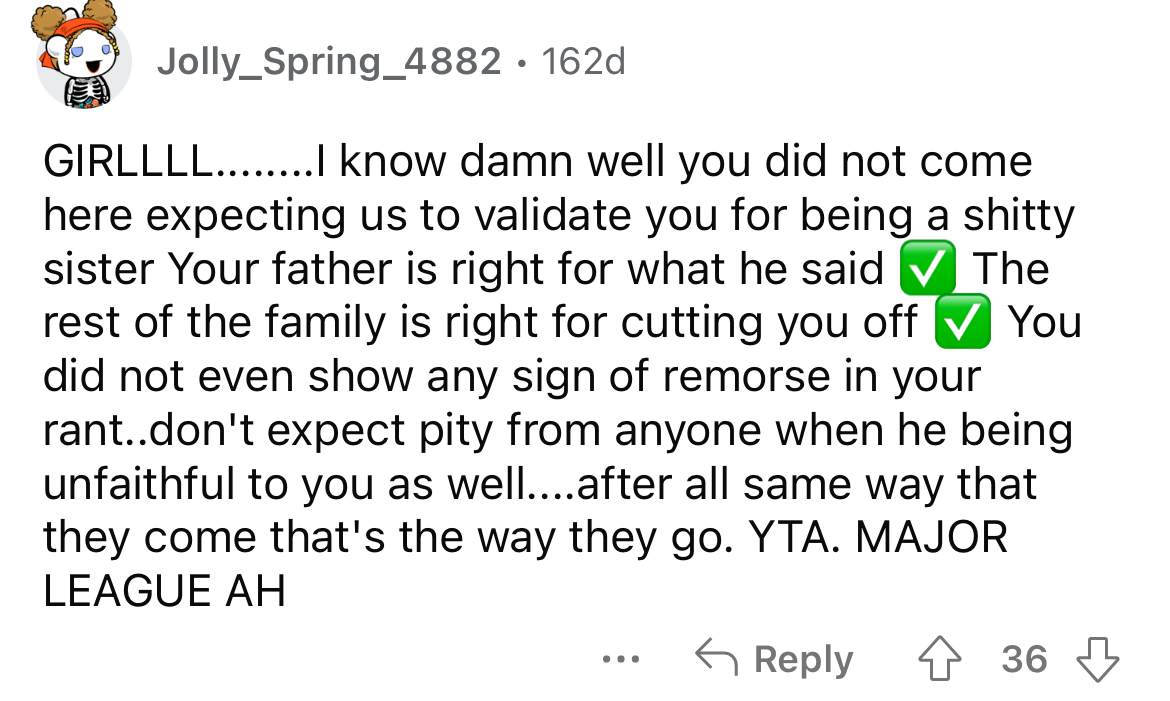This screenshot has width=1170, height=701.
Task: Downvote the comment with the down arrow
Action: point(1098,660)
